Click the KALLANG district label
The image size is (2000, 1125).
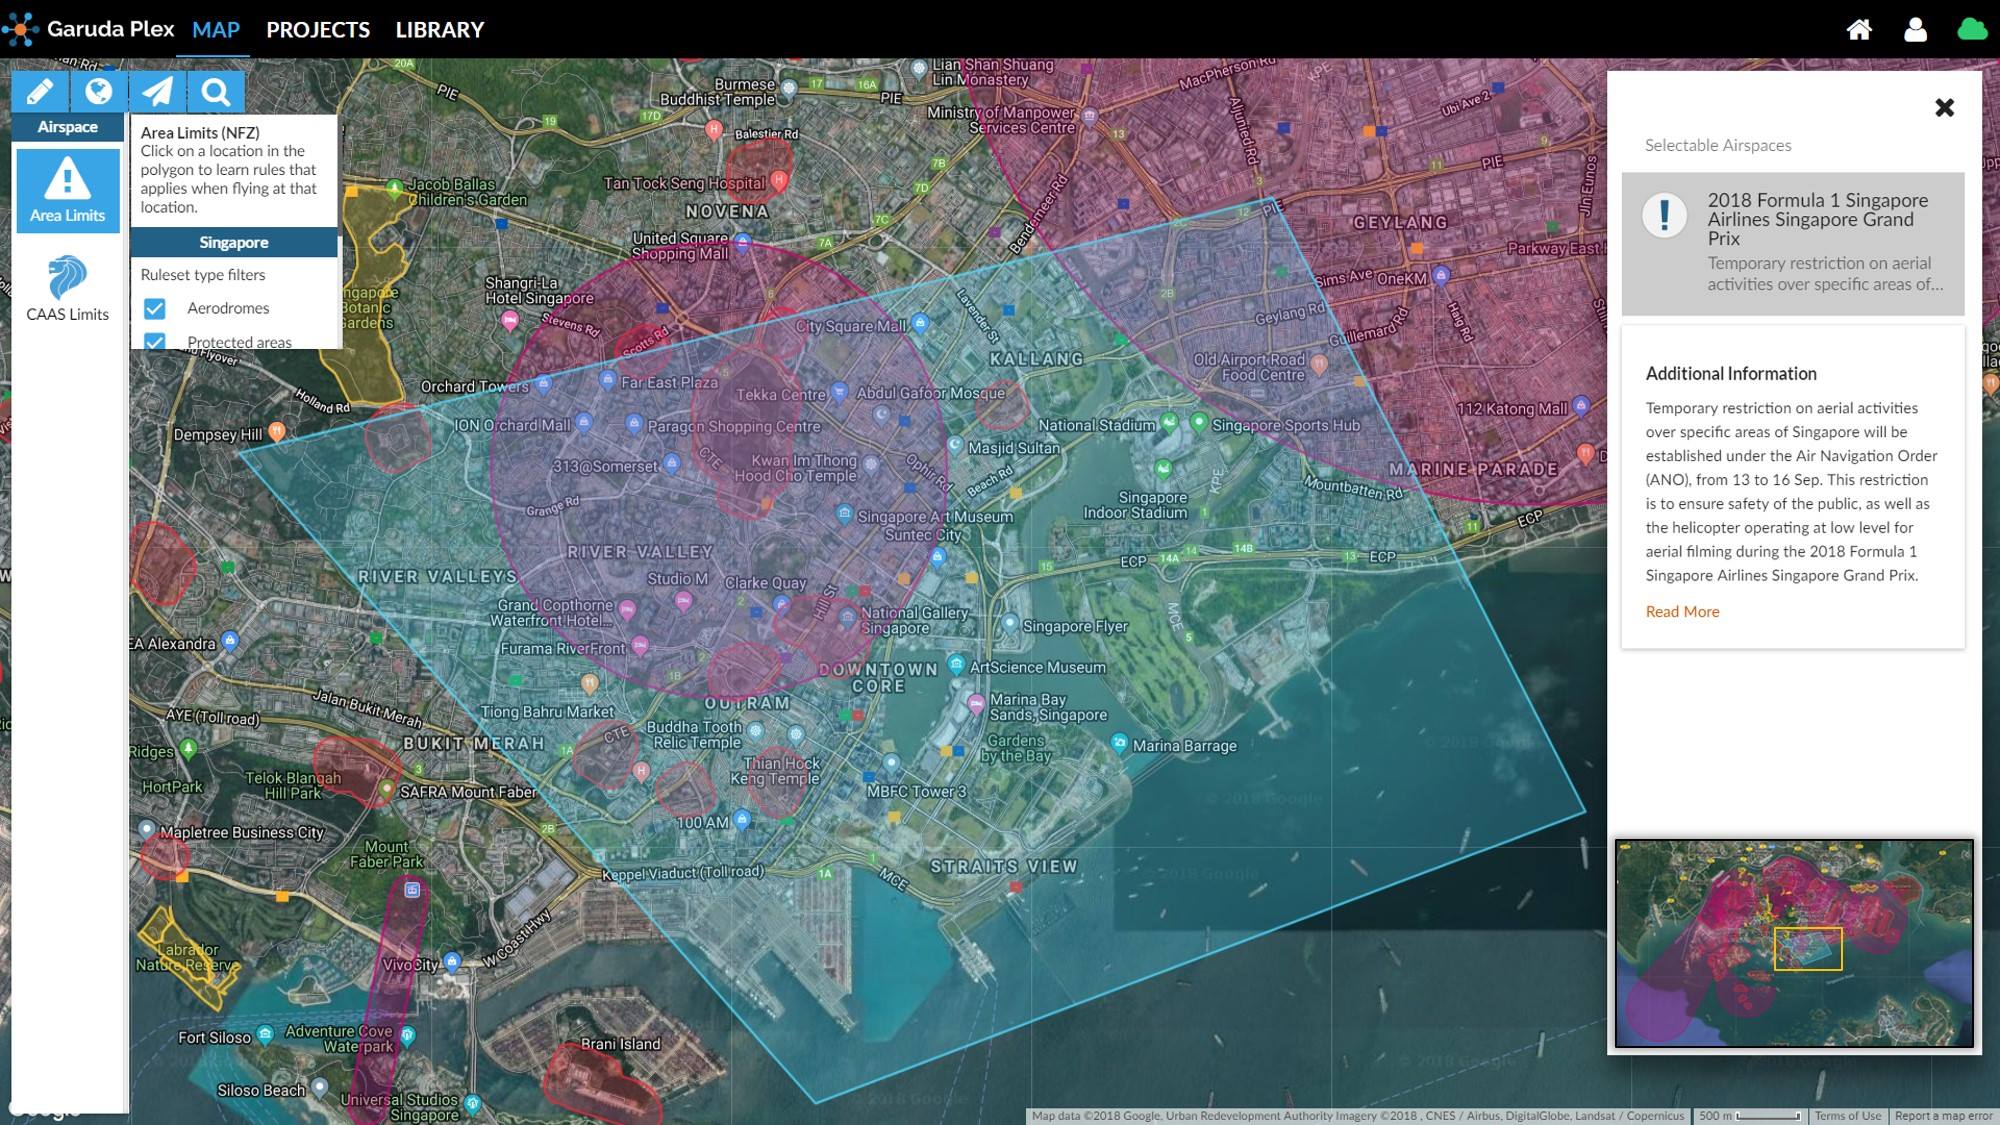[1036, 358]
